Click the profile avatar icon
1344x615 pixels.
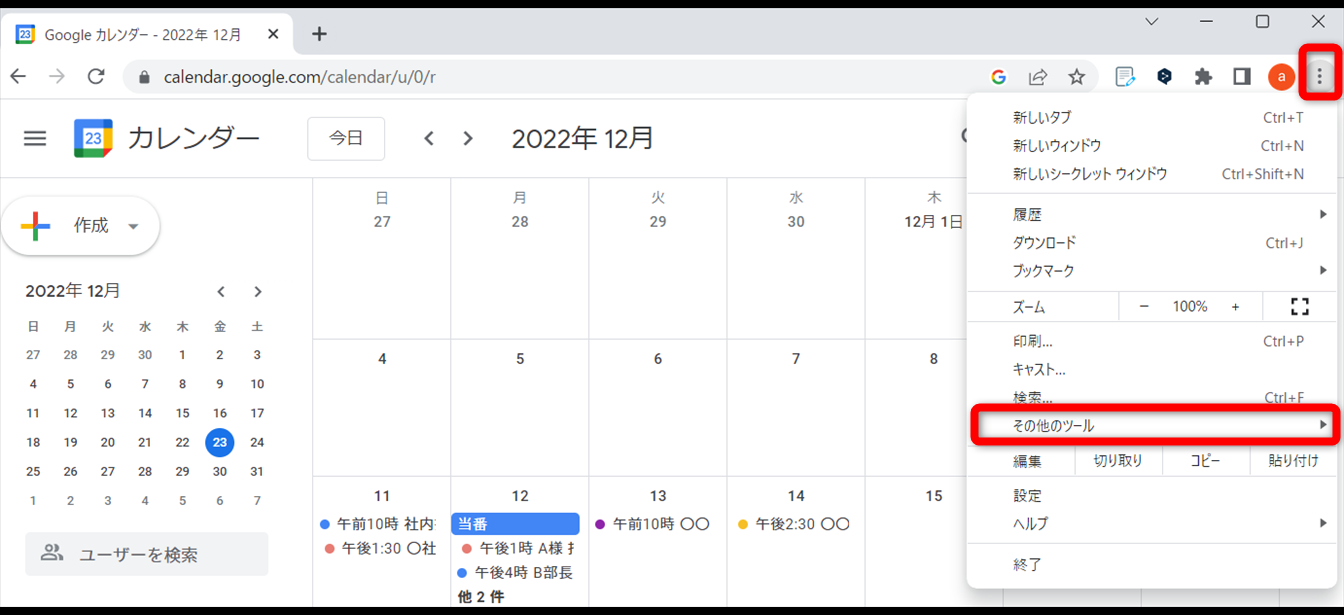pyautogui.click(x=1281, y=77)
